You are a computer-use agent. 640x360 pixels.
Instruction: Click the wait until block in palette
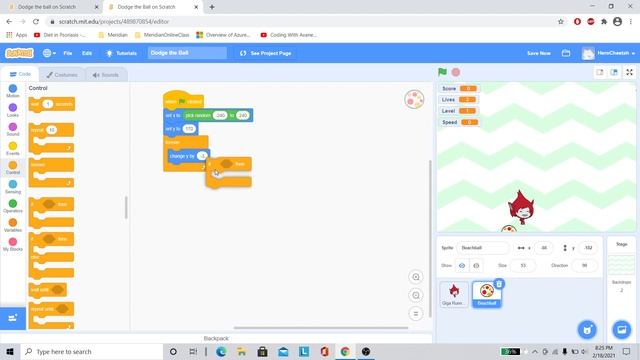[47, 290]
